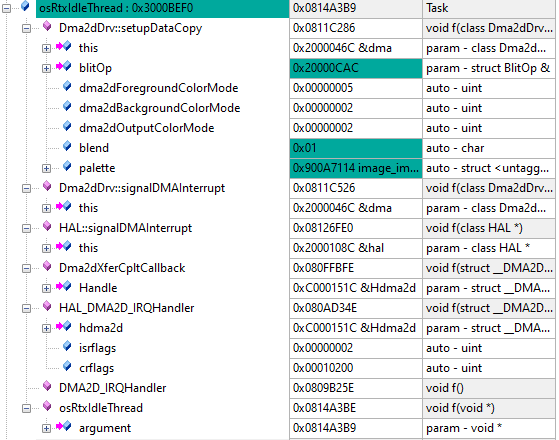Screen dimensions: 559x440
Task: Expand 'this' under HAL::signalDMAInterrupt
Action: [x=46, y=248]
